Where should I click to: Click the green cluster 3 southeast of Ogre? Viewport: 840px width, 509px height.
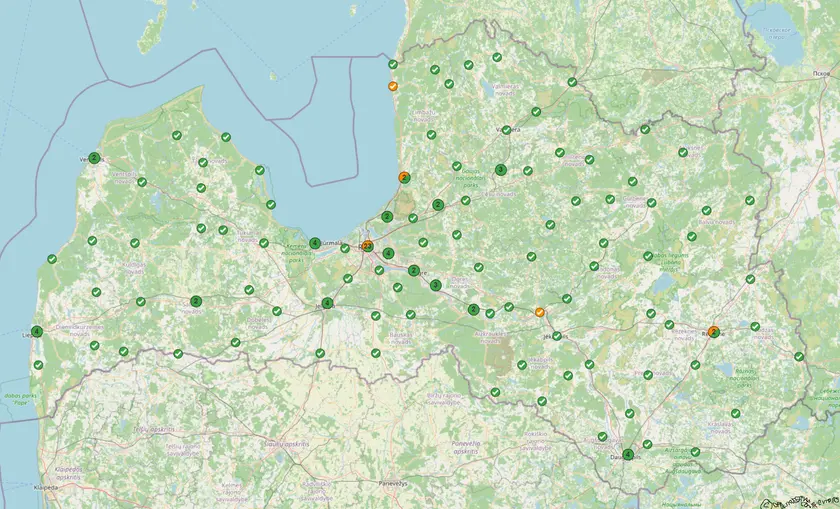coord(436,285)
